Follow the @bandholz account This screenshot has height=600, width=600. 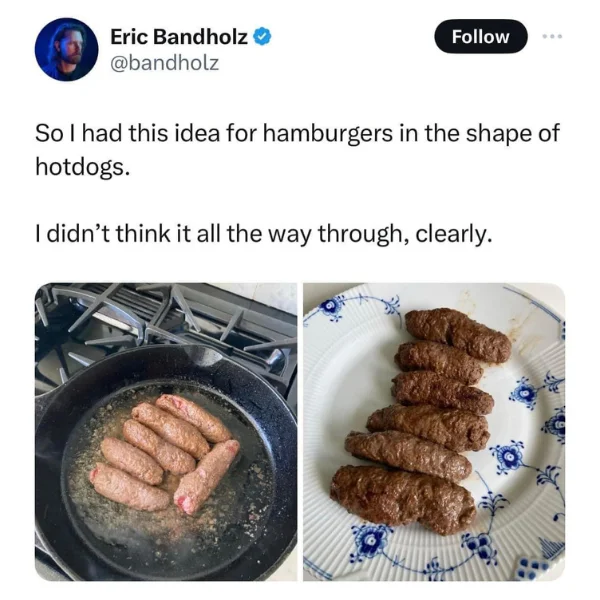pyautogui.click(x=481, y=36)
